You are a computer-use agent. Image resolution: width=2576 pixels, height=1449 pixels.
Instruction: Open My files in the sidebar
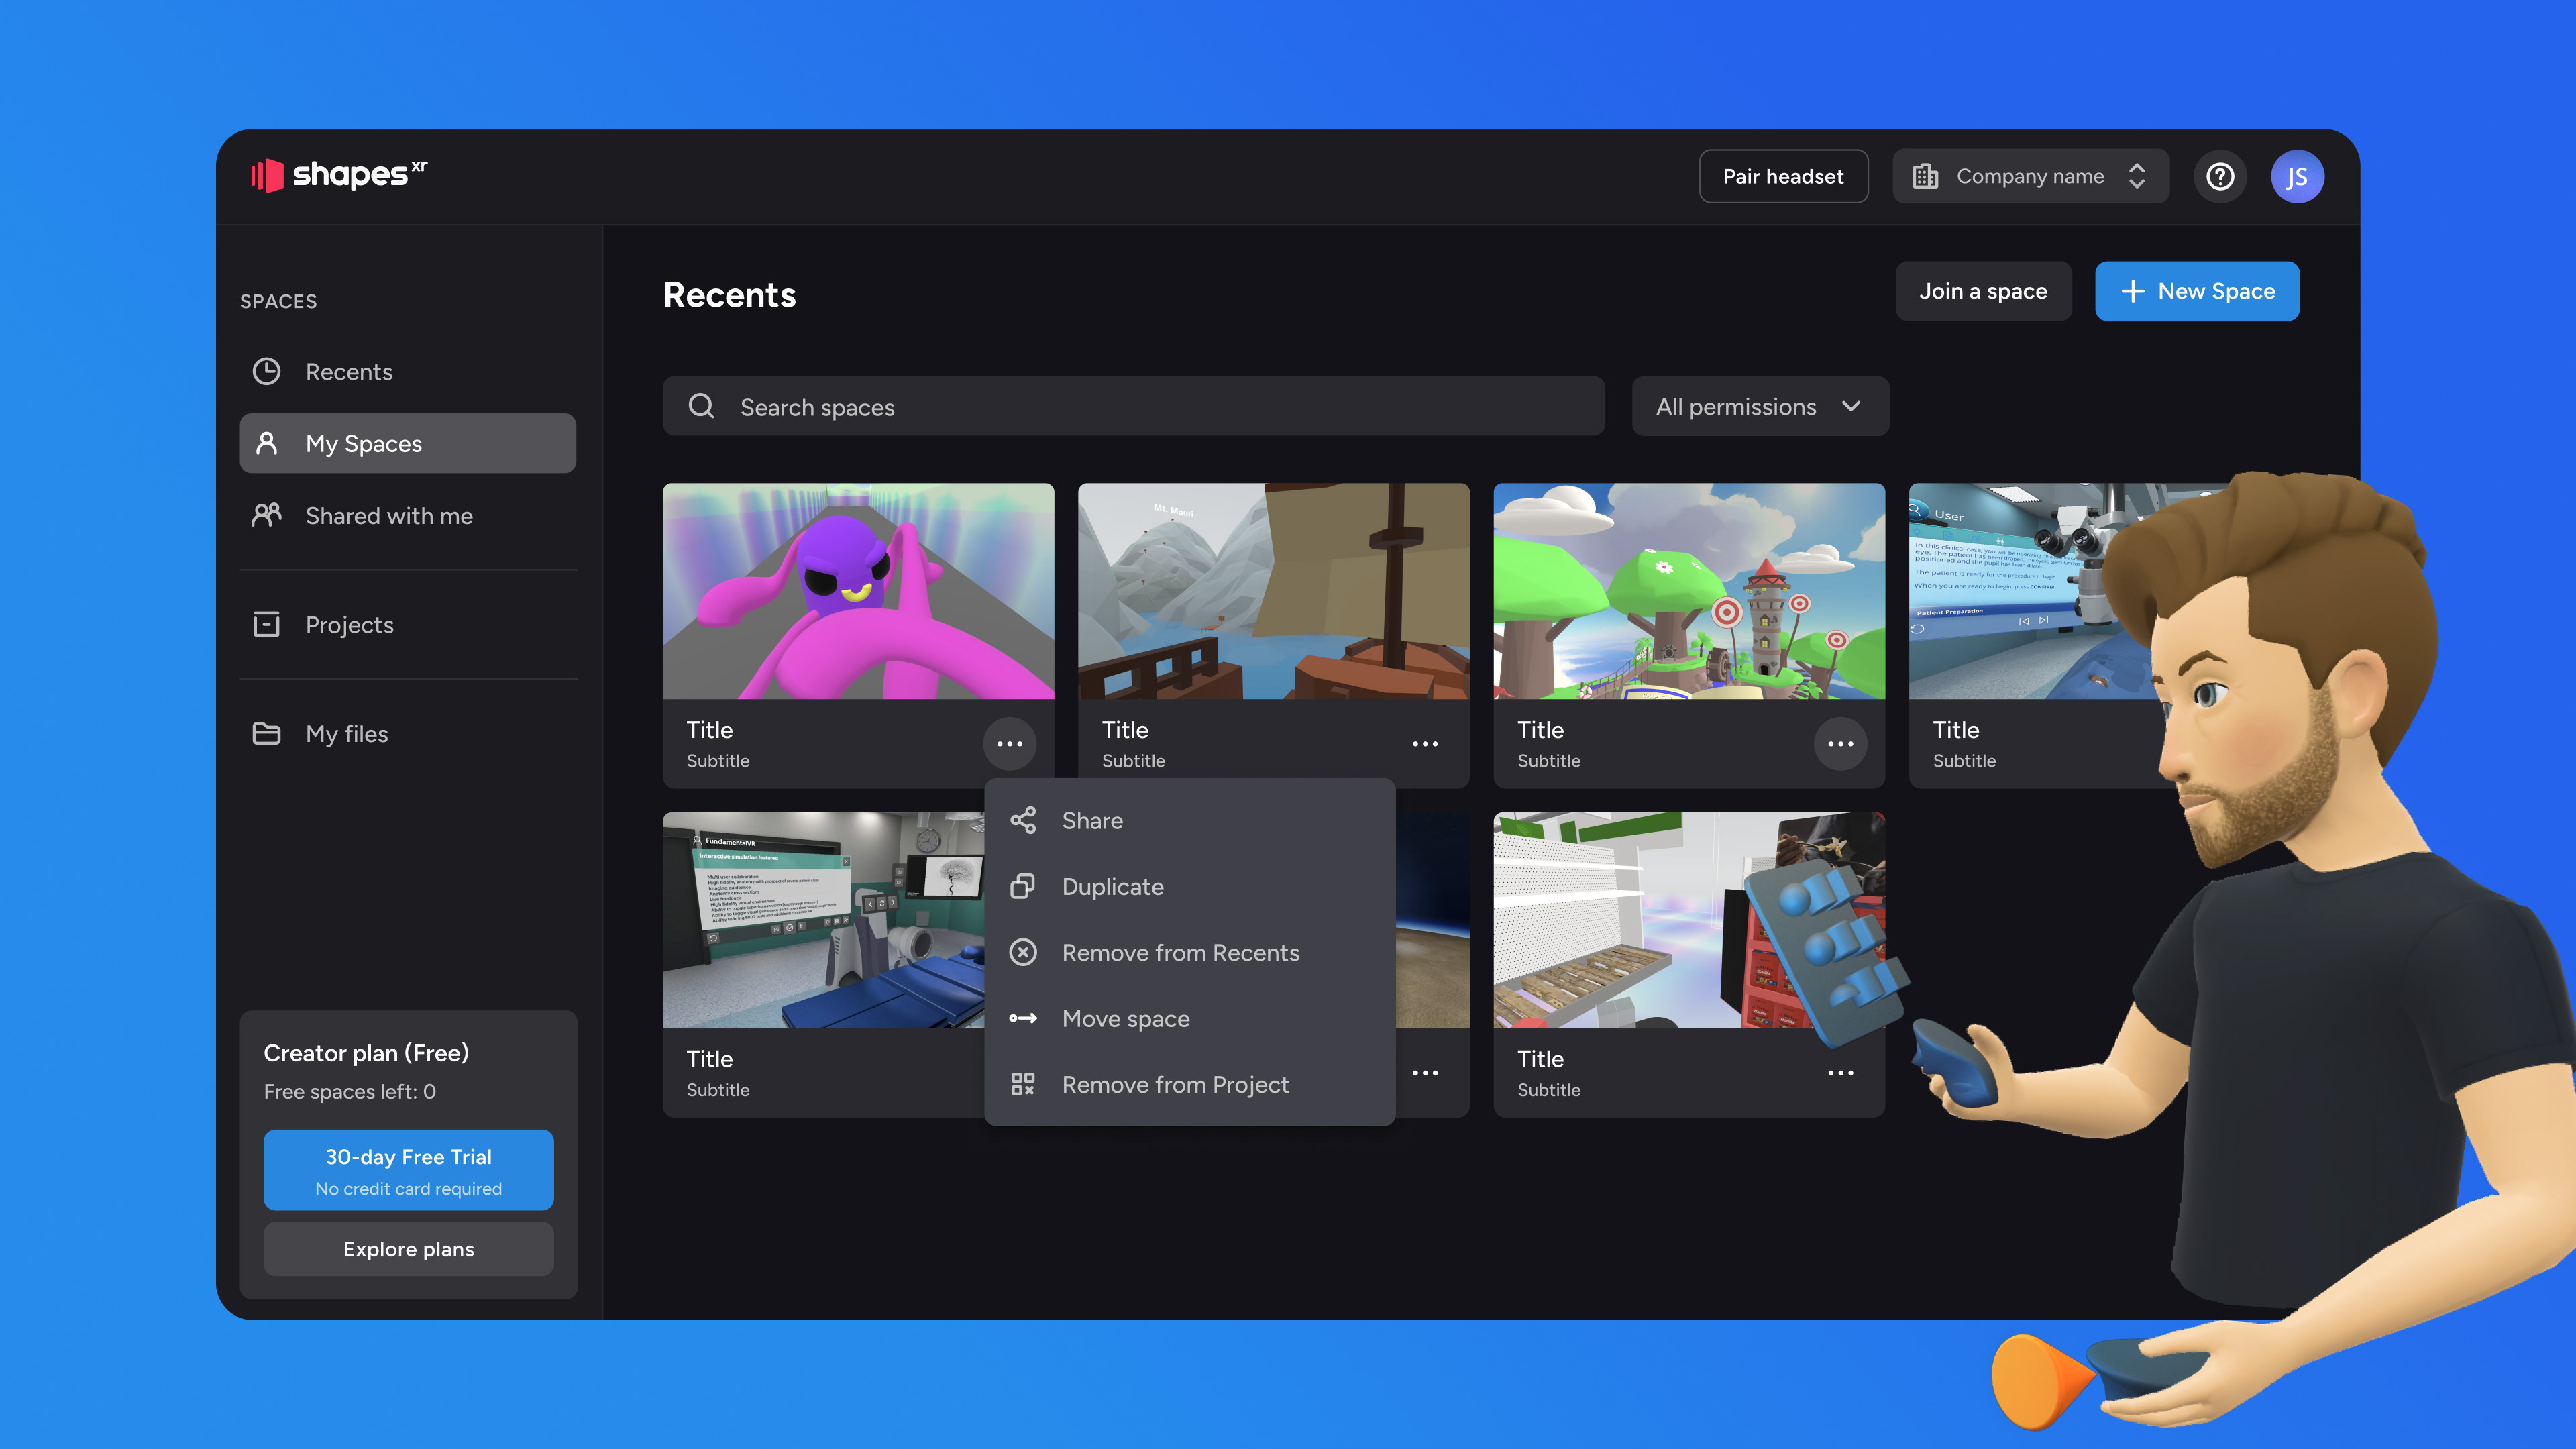tap(408, 733)
